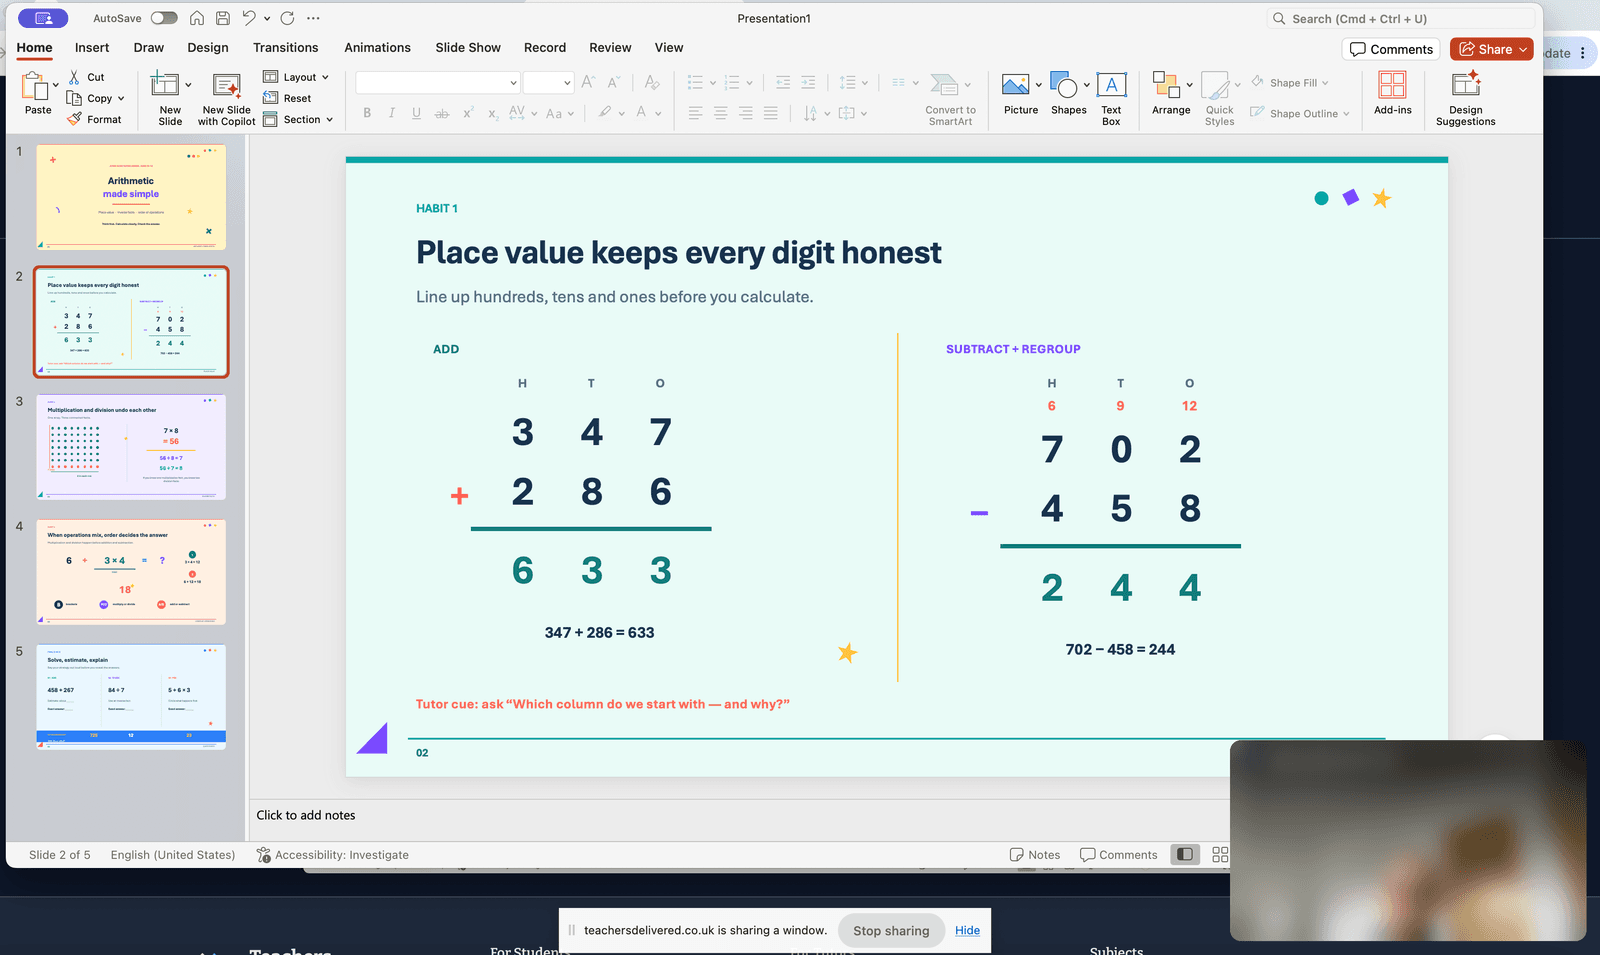This screenshot has width=1600, height=955.
Task: Open the Draw tab
Action: click(x=149, y=47)
